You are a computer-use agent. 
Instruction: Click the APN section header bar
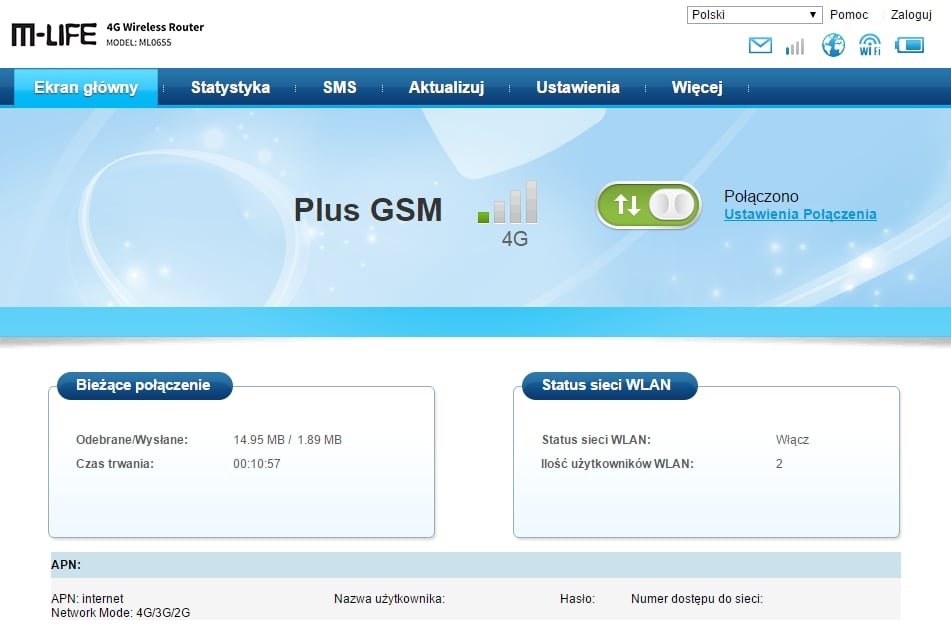pos(476,565)
